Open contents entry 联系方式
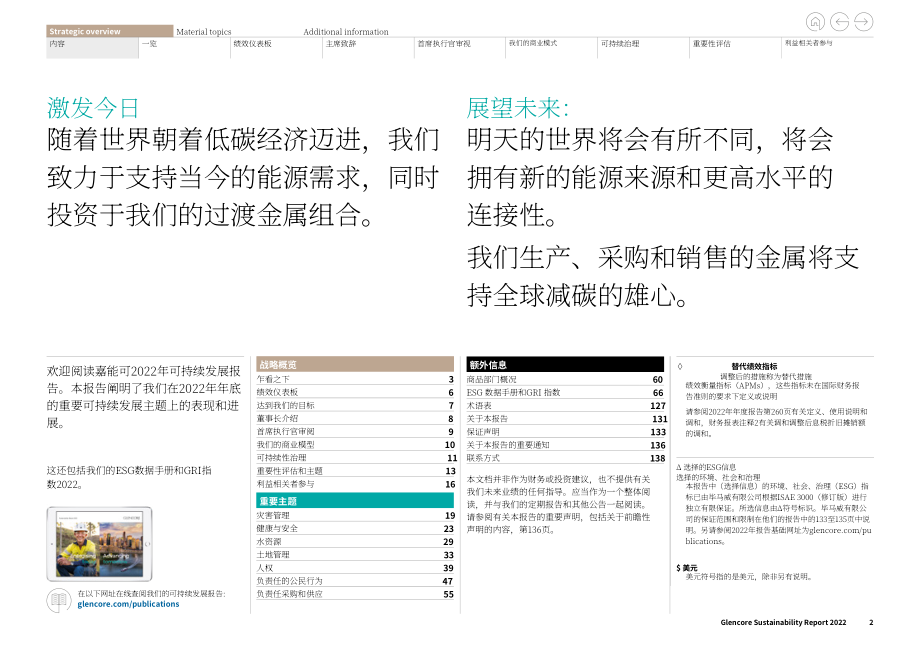 (565, 458)
